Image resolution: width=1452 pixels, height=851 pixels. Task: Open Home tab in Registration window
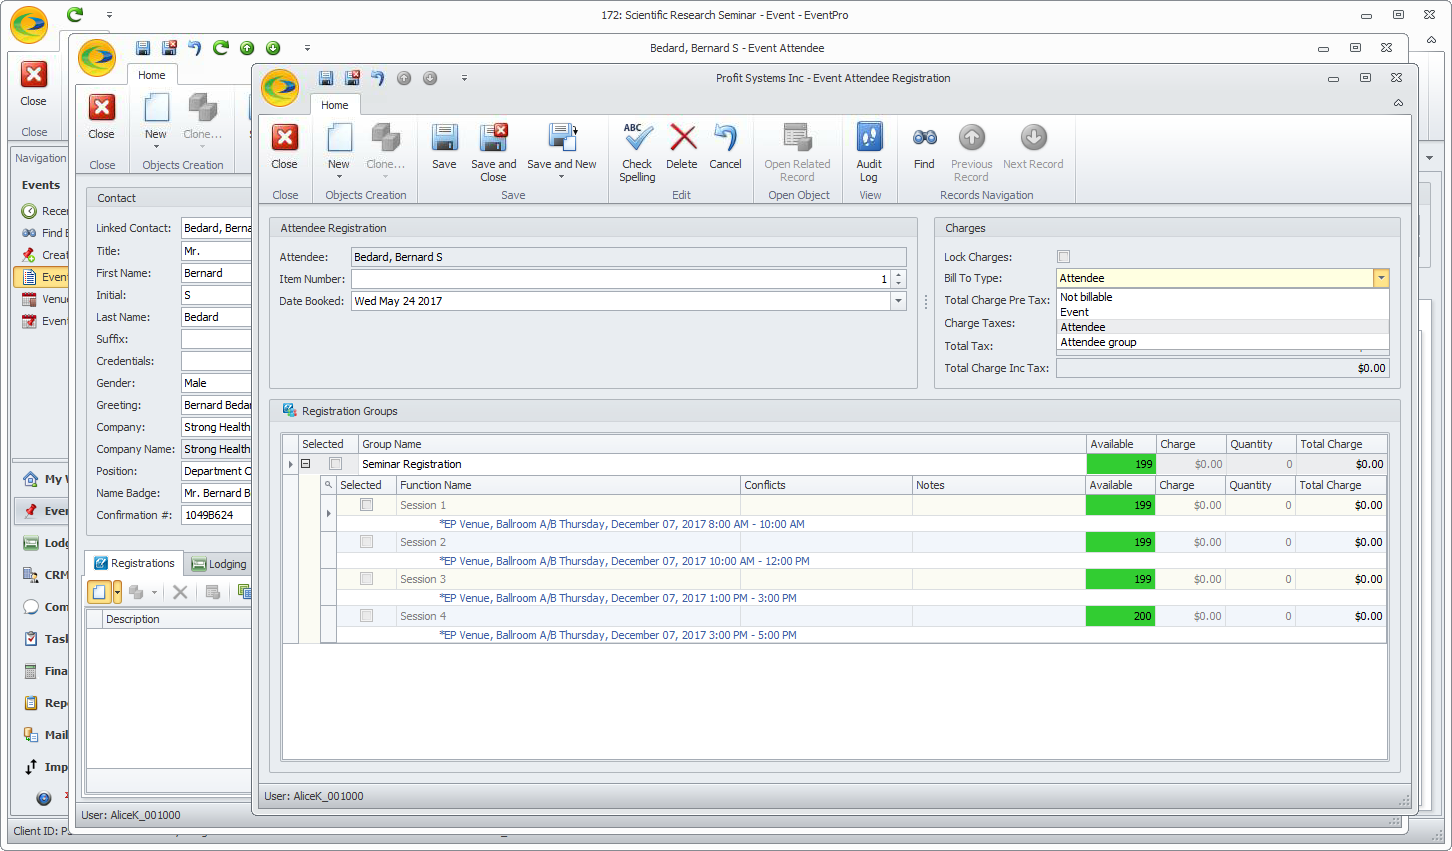pos(335,105)
